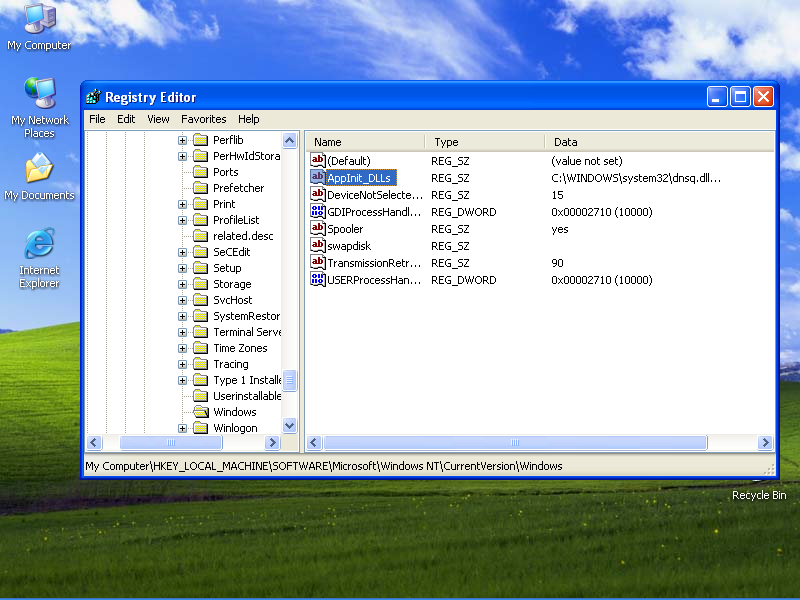Select the Terminal Server tree key name
Viewport: 800px width, 600px height.
247,332
